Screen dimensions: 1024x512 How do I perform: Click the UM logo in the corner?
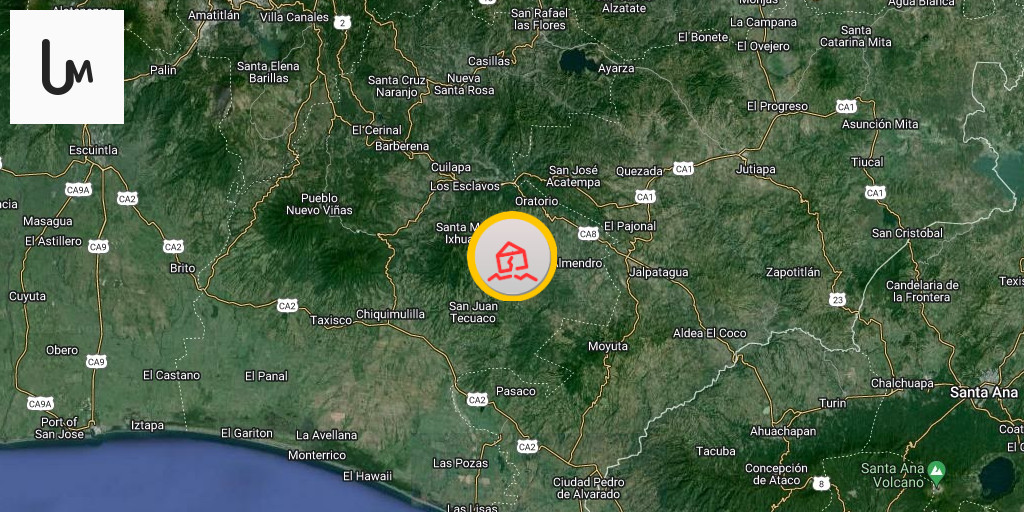click(x=67, y=67)
